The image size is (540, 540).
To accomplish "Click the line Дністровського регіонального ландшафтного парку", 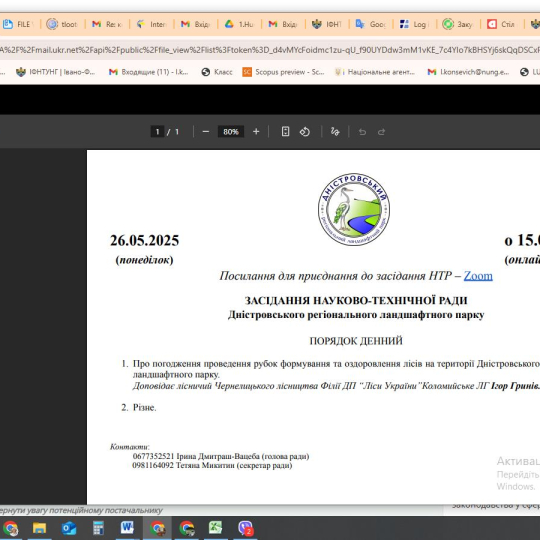I will (356, 315).
